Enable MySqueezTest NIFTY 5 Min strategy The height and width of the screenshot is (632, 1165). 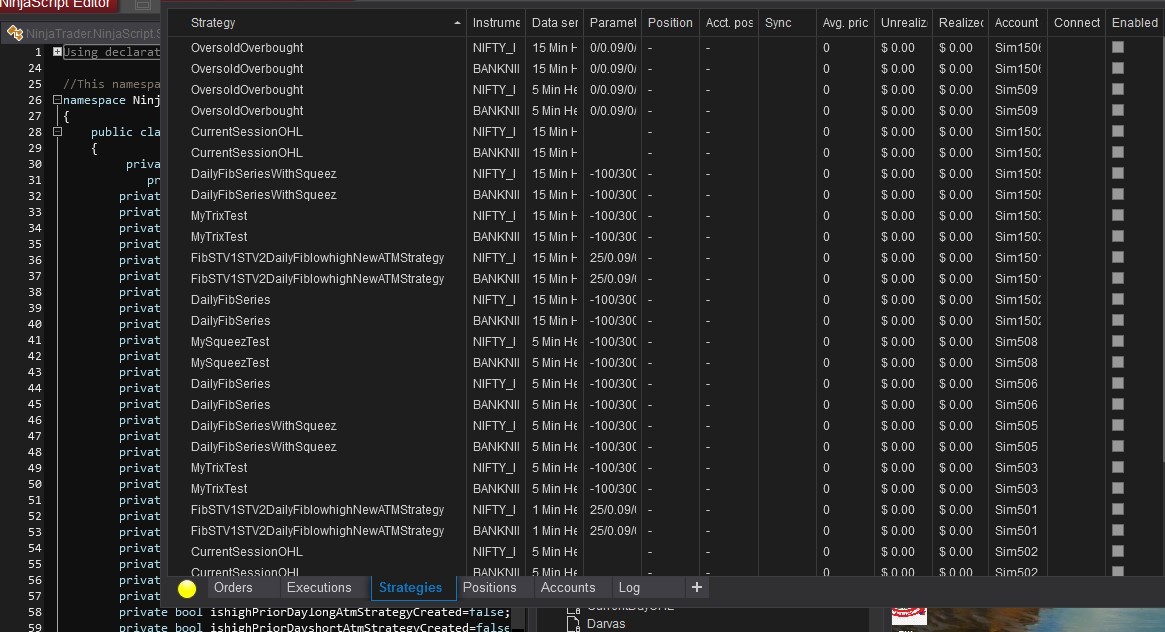click(x=1117, y=341)
